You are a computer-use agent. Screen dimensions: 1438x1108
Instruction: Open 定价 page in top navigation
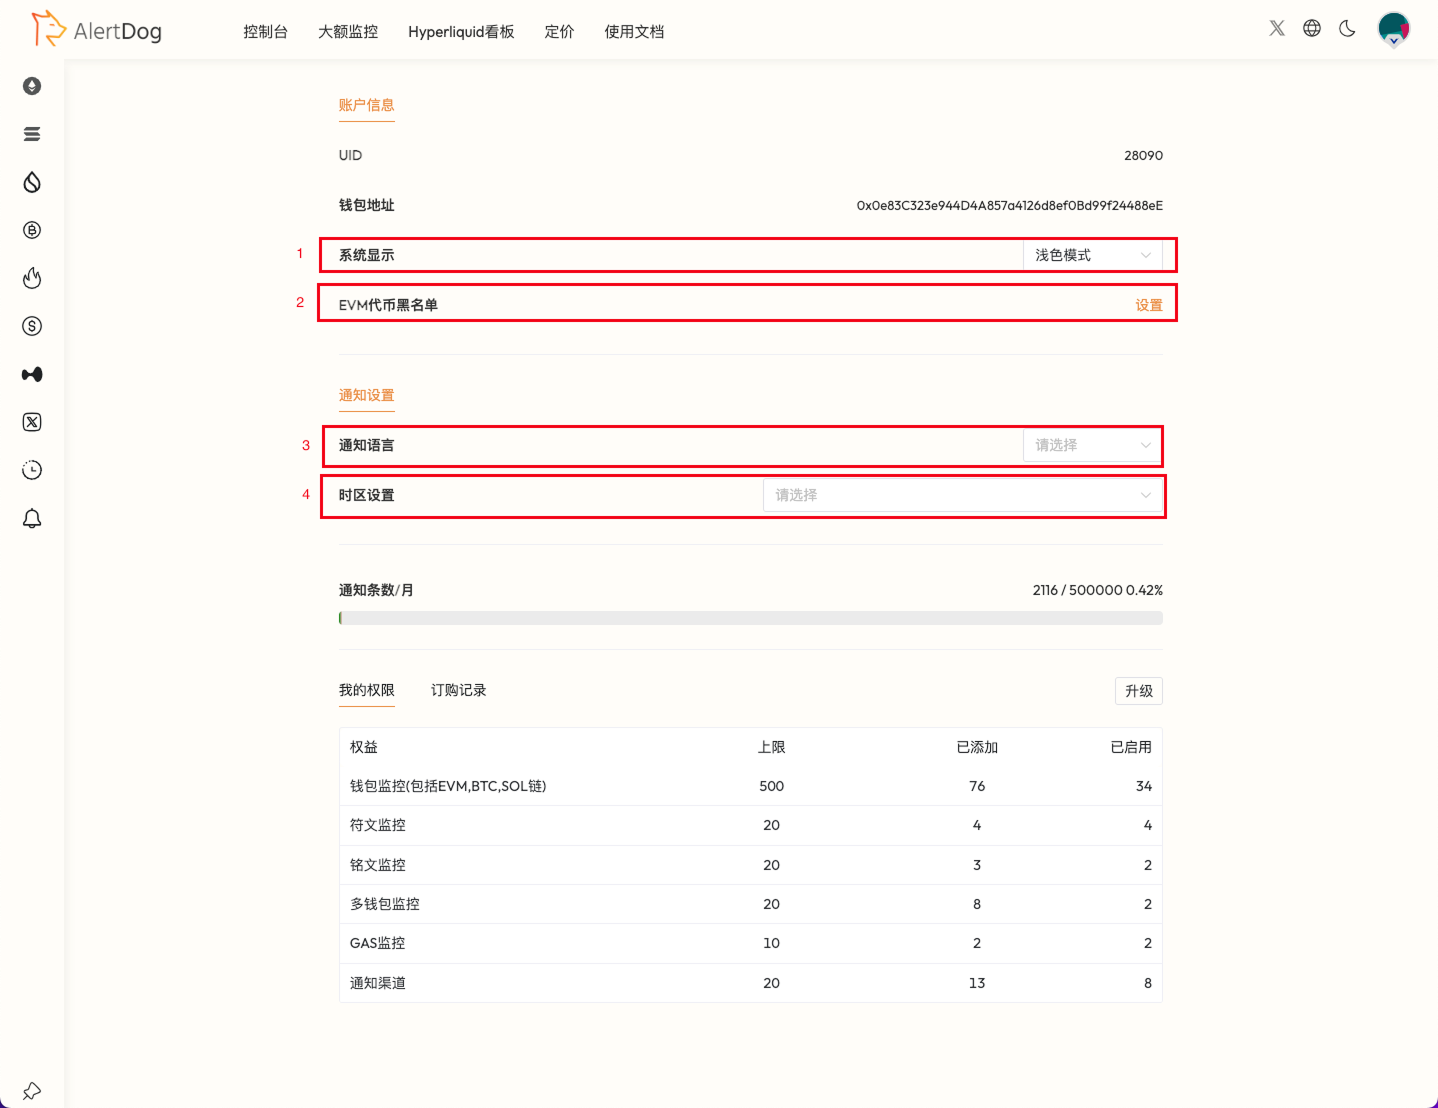559,32
